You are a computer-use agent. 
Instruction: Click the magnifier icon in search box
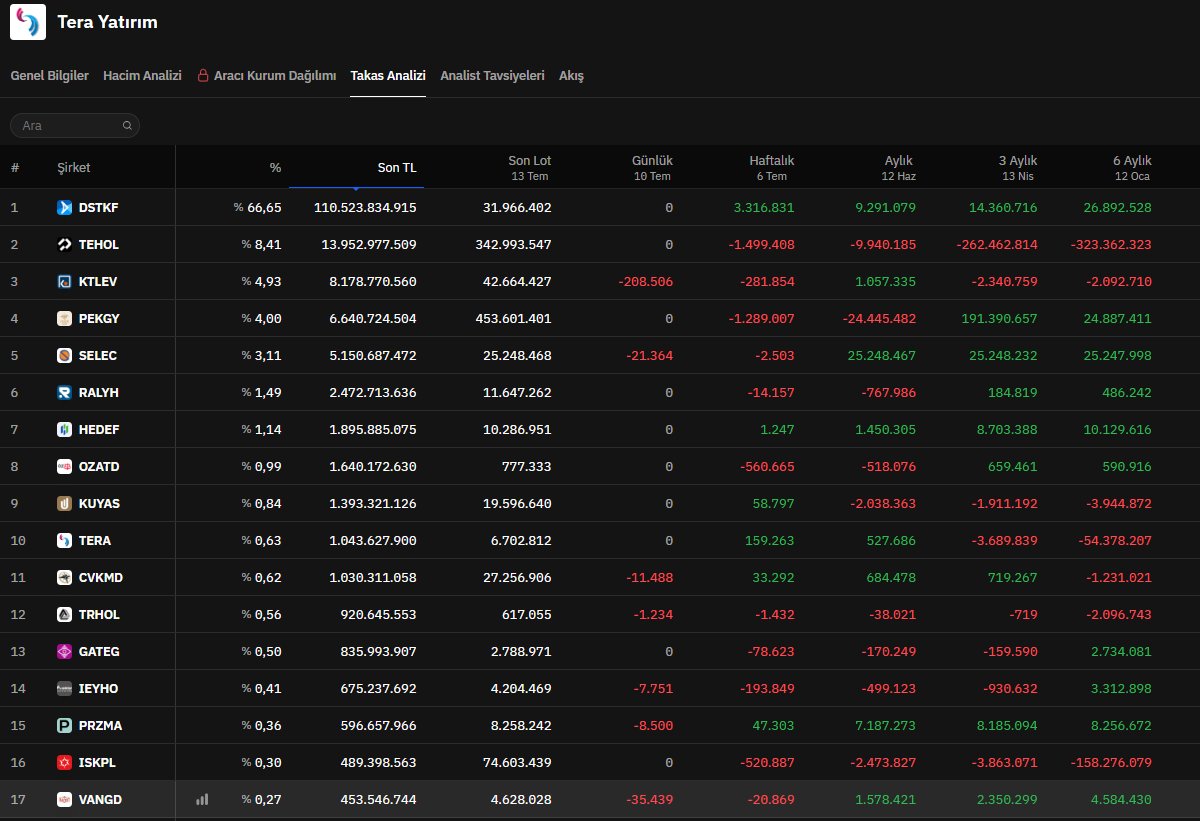[x=127, y=126]
